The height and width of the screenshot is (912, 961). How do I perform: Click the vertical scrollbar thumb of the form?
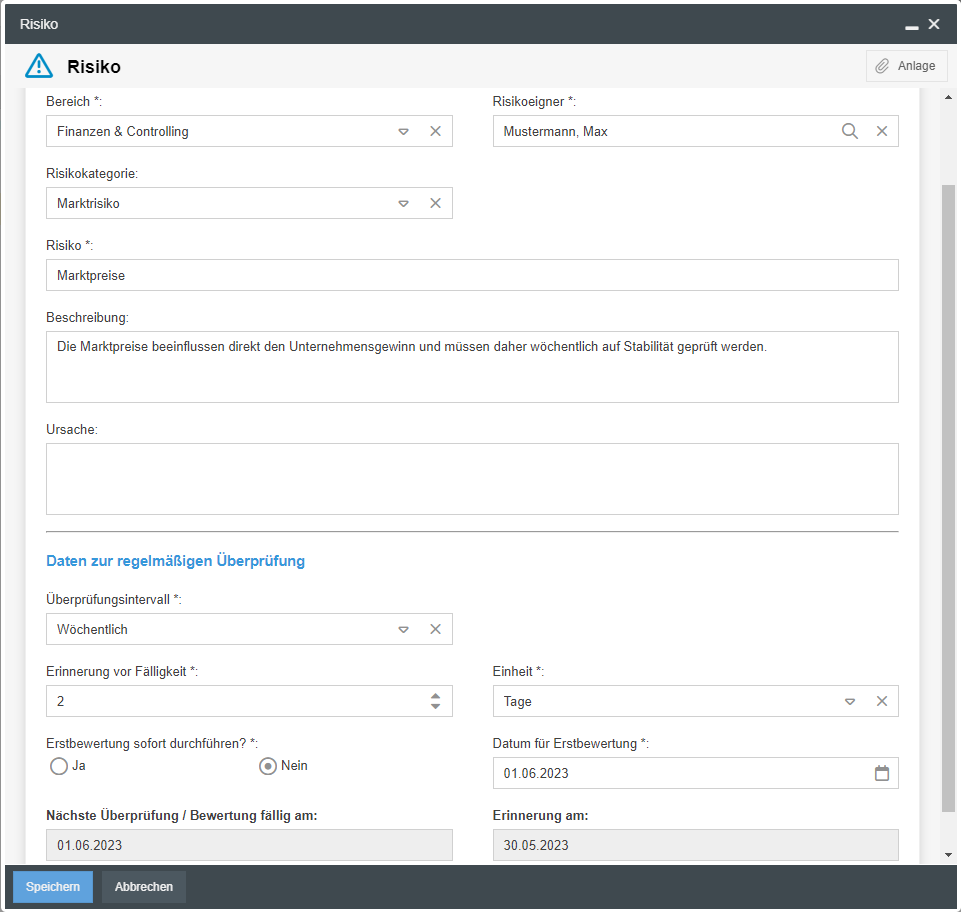tap(949, 500)
